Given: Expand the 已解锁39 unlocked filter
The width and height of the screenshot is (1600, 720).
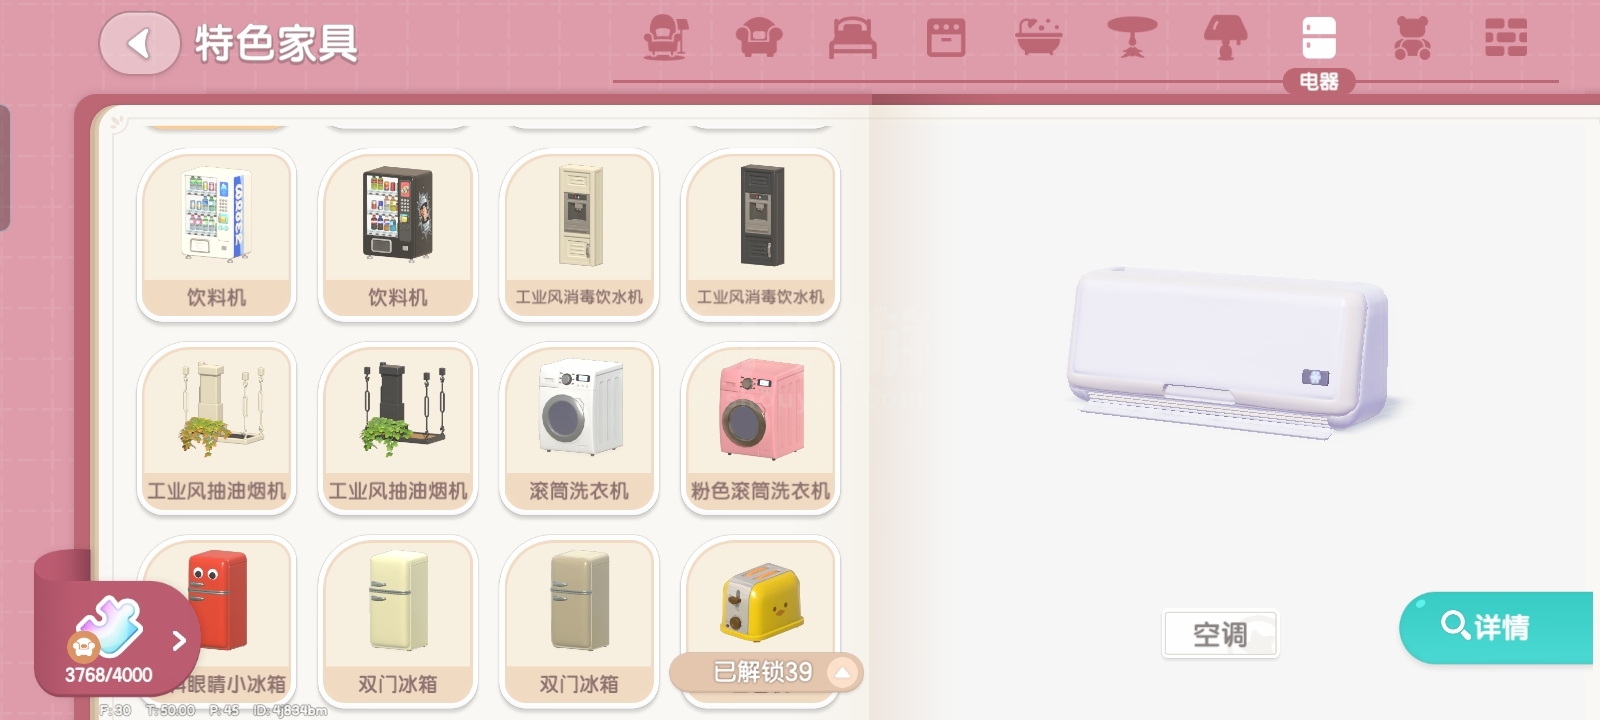Looking at the screenshot, I should (x=766, y=672).
